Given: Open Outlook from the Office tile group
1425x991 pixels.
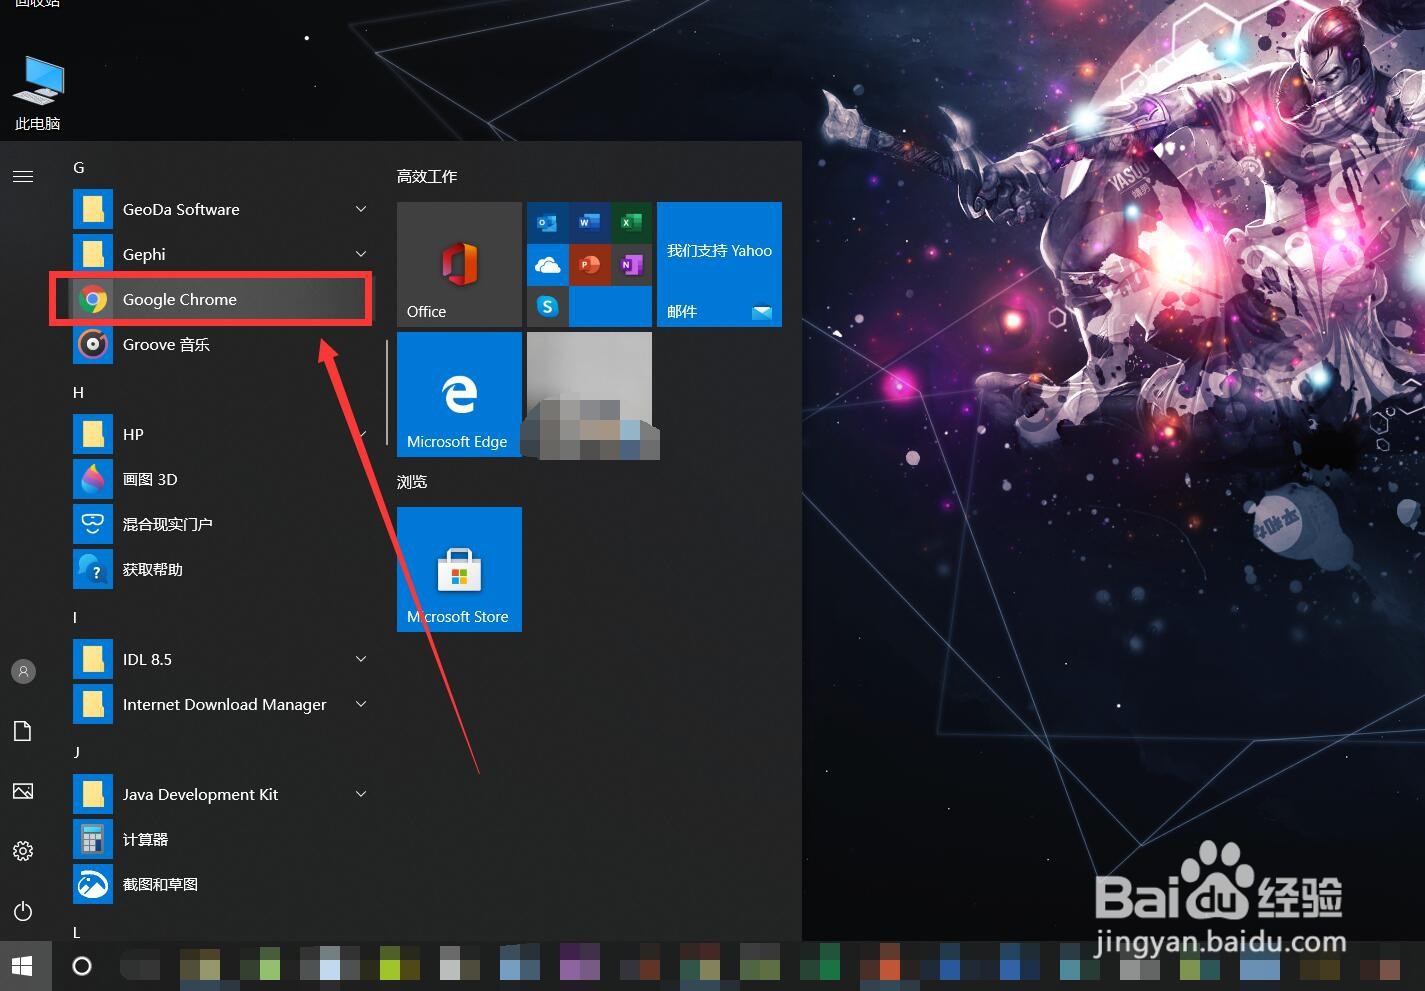Looking at the screenshot, I should click(547, 222).
